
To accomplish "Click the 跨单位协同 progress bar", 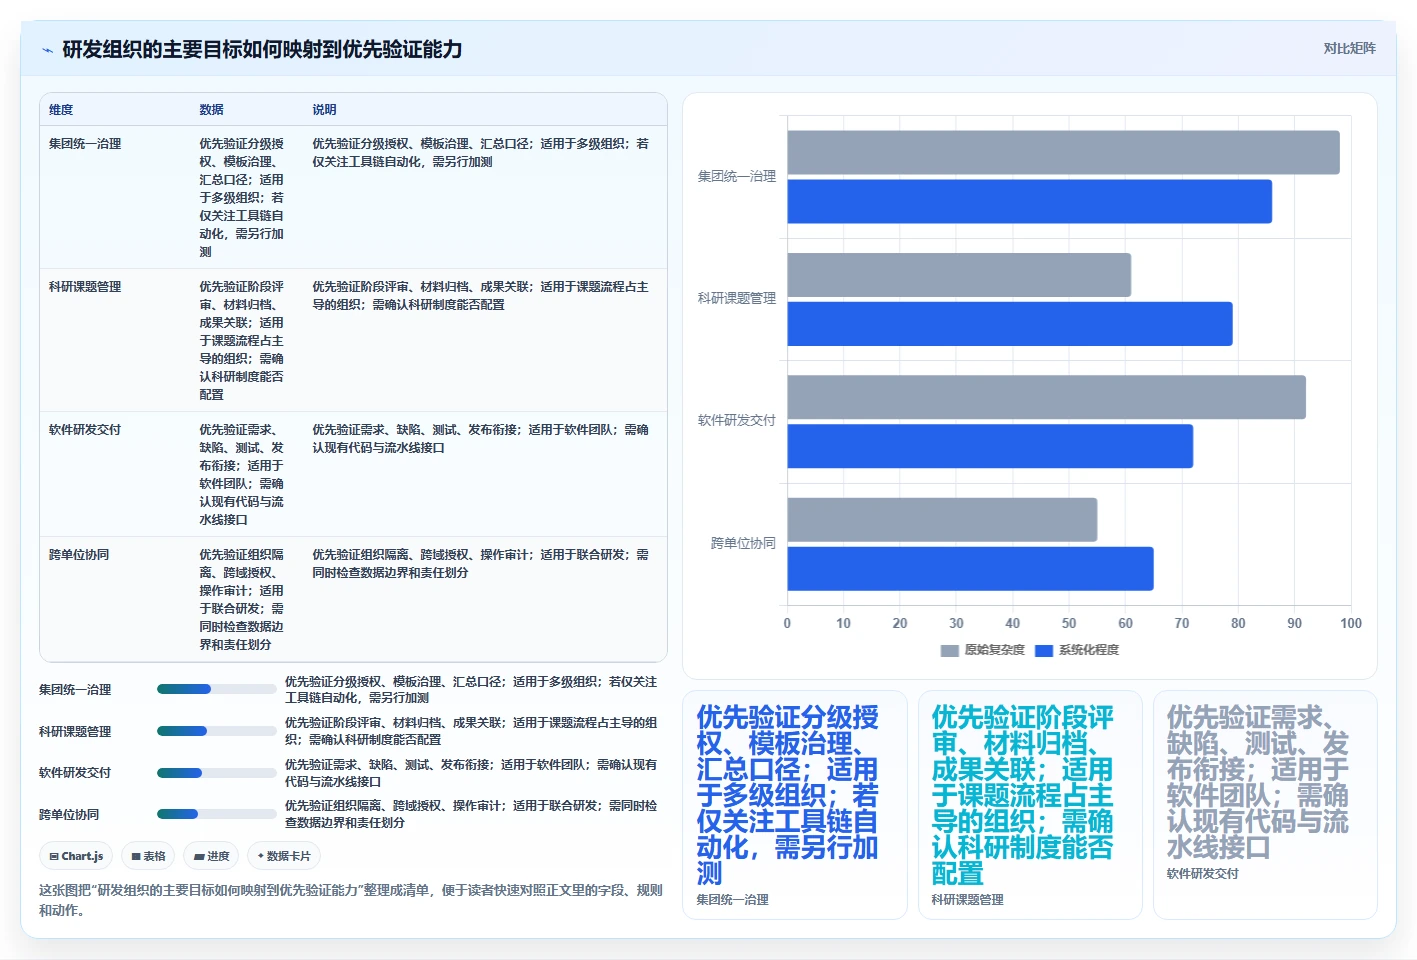I will pos(216,814).
